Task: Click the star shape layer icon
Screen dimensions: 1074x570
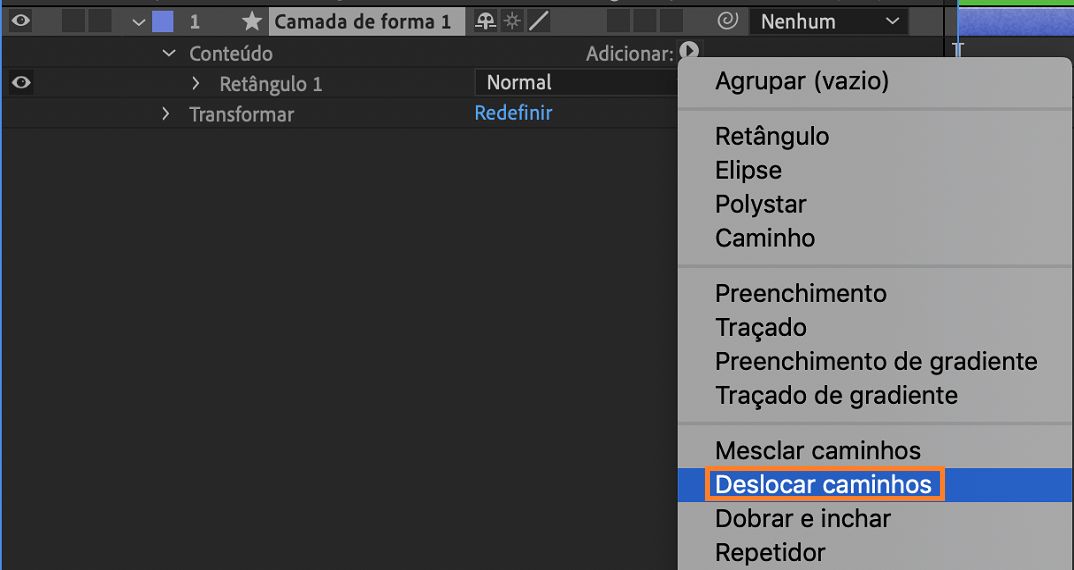Action: (x=252, y=21)
